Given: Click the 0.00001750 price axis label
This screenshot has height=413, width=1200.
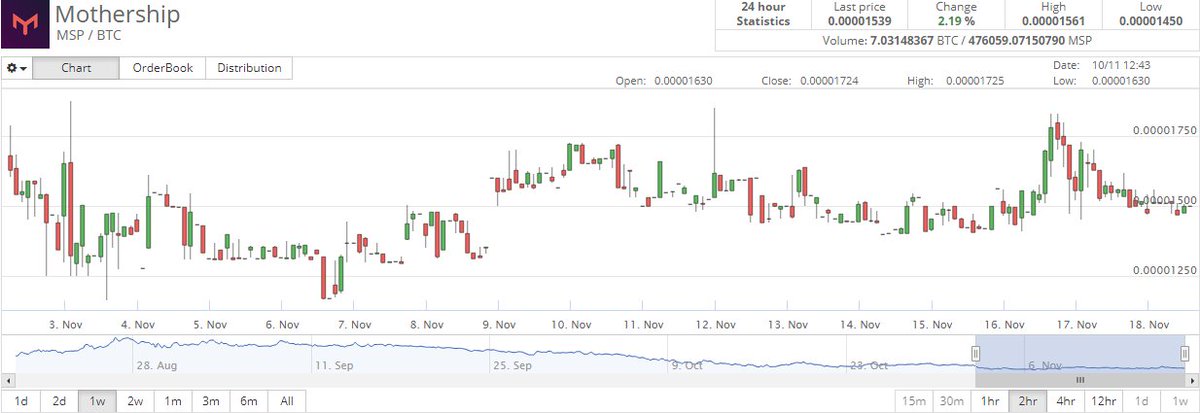Looking at the screenshot, I should [1164, 130].
